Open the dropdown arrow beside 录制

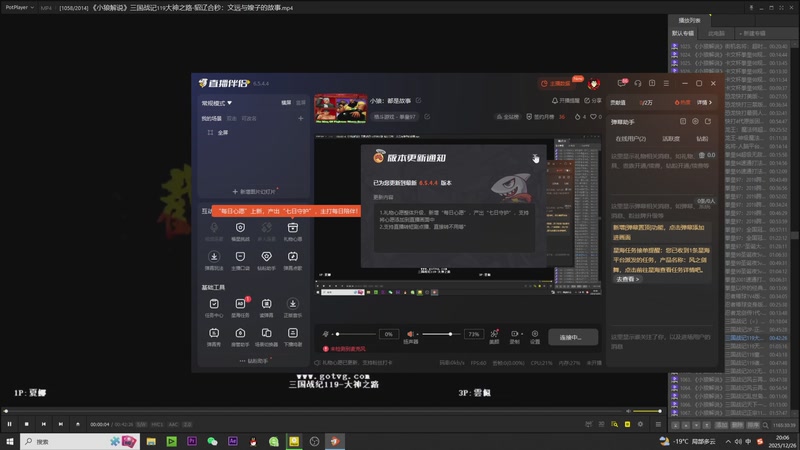tap(522, 334)
